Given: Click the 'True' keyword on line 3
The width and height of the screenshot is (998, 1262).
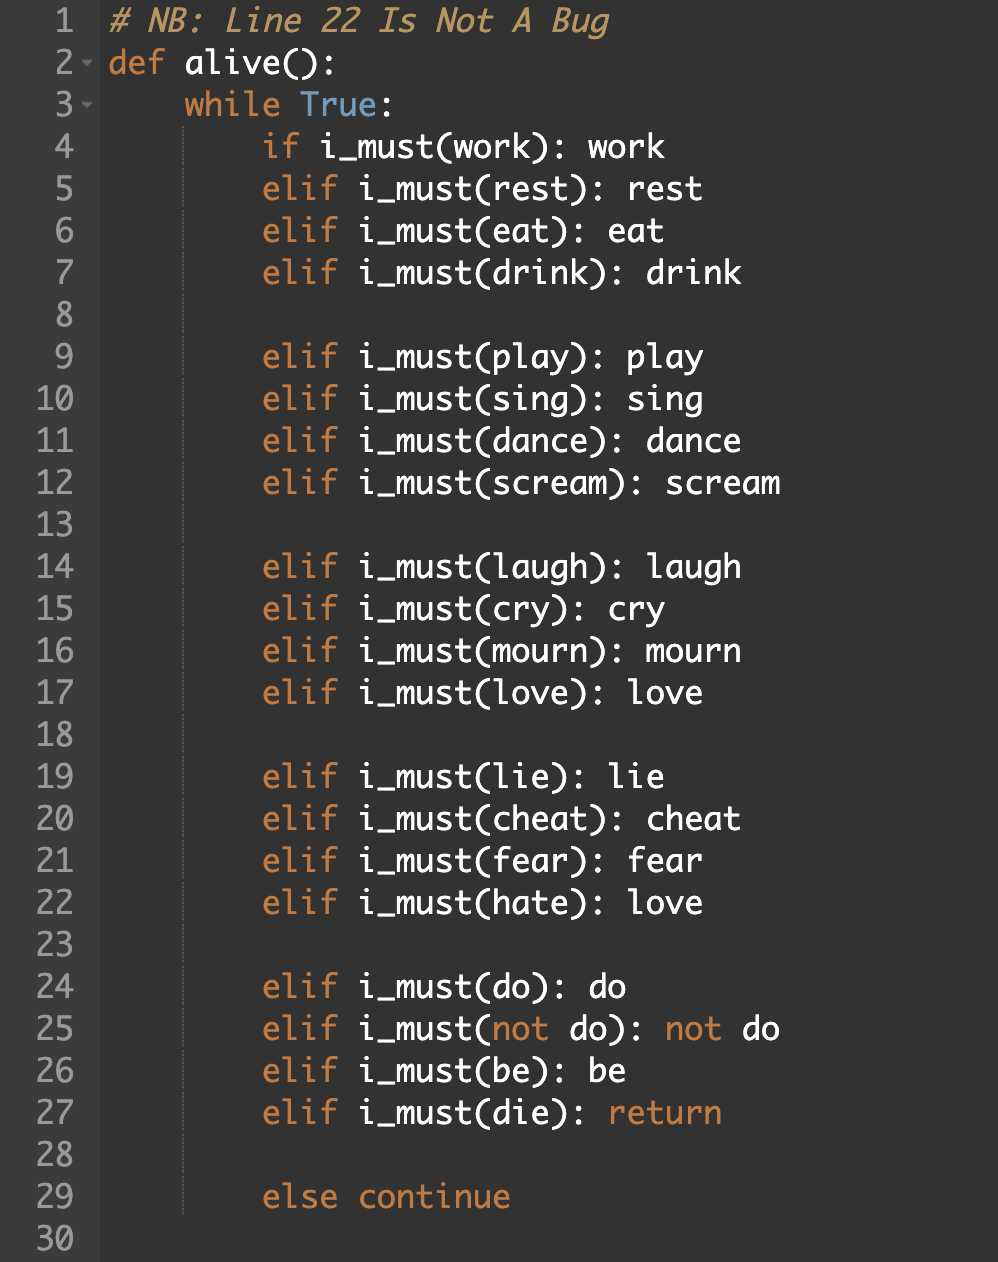Looking at the screenshot, I should click(338, 105).
